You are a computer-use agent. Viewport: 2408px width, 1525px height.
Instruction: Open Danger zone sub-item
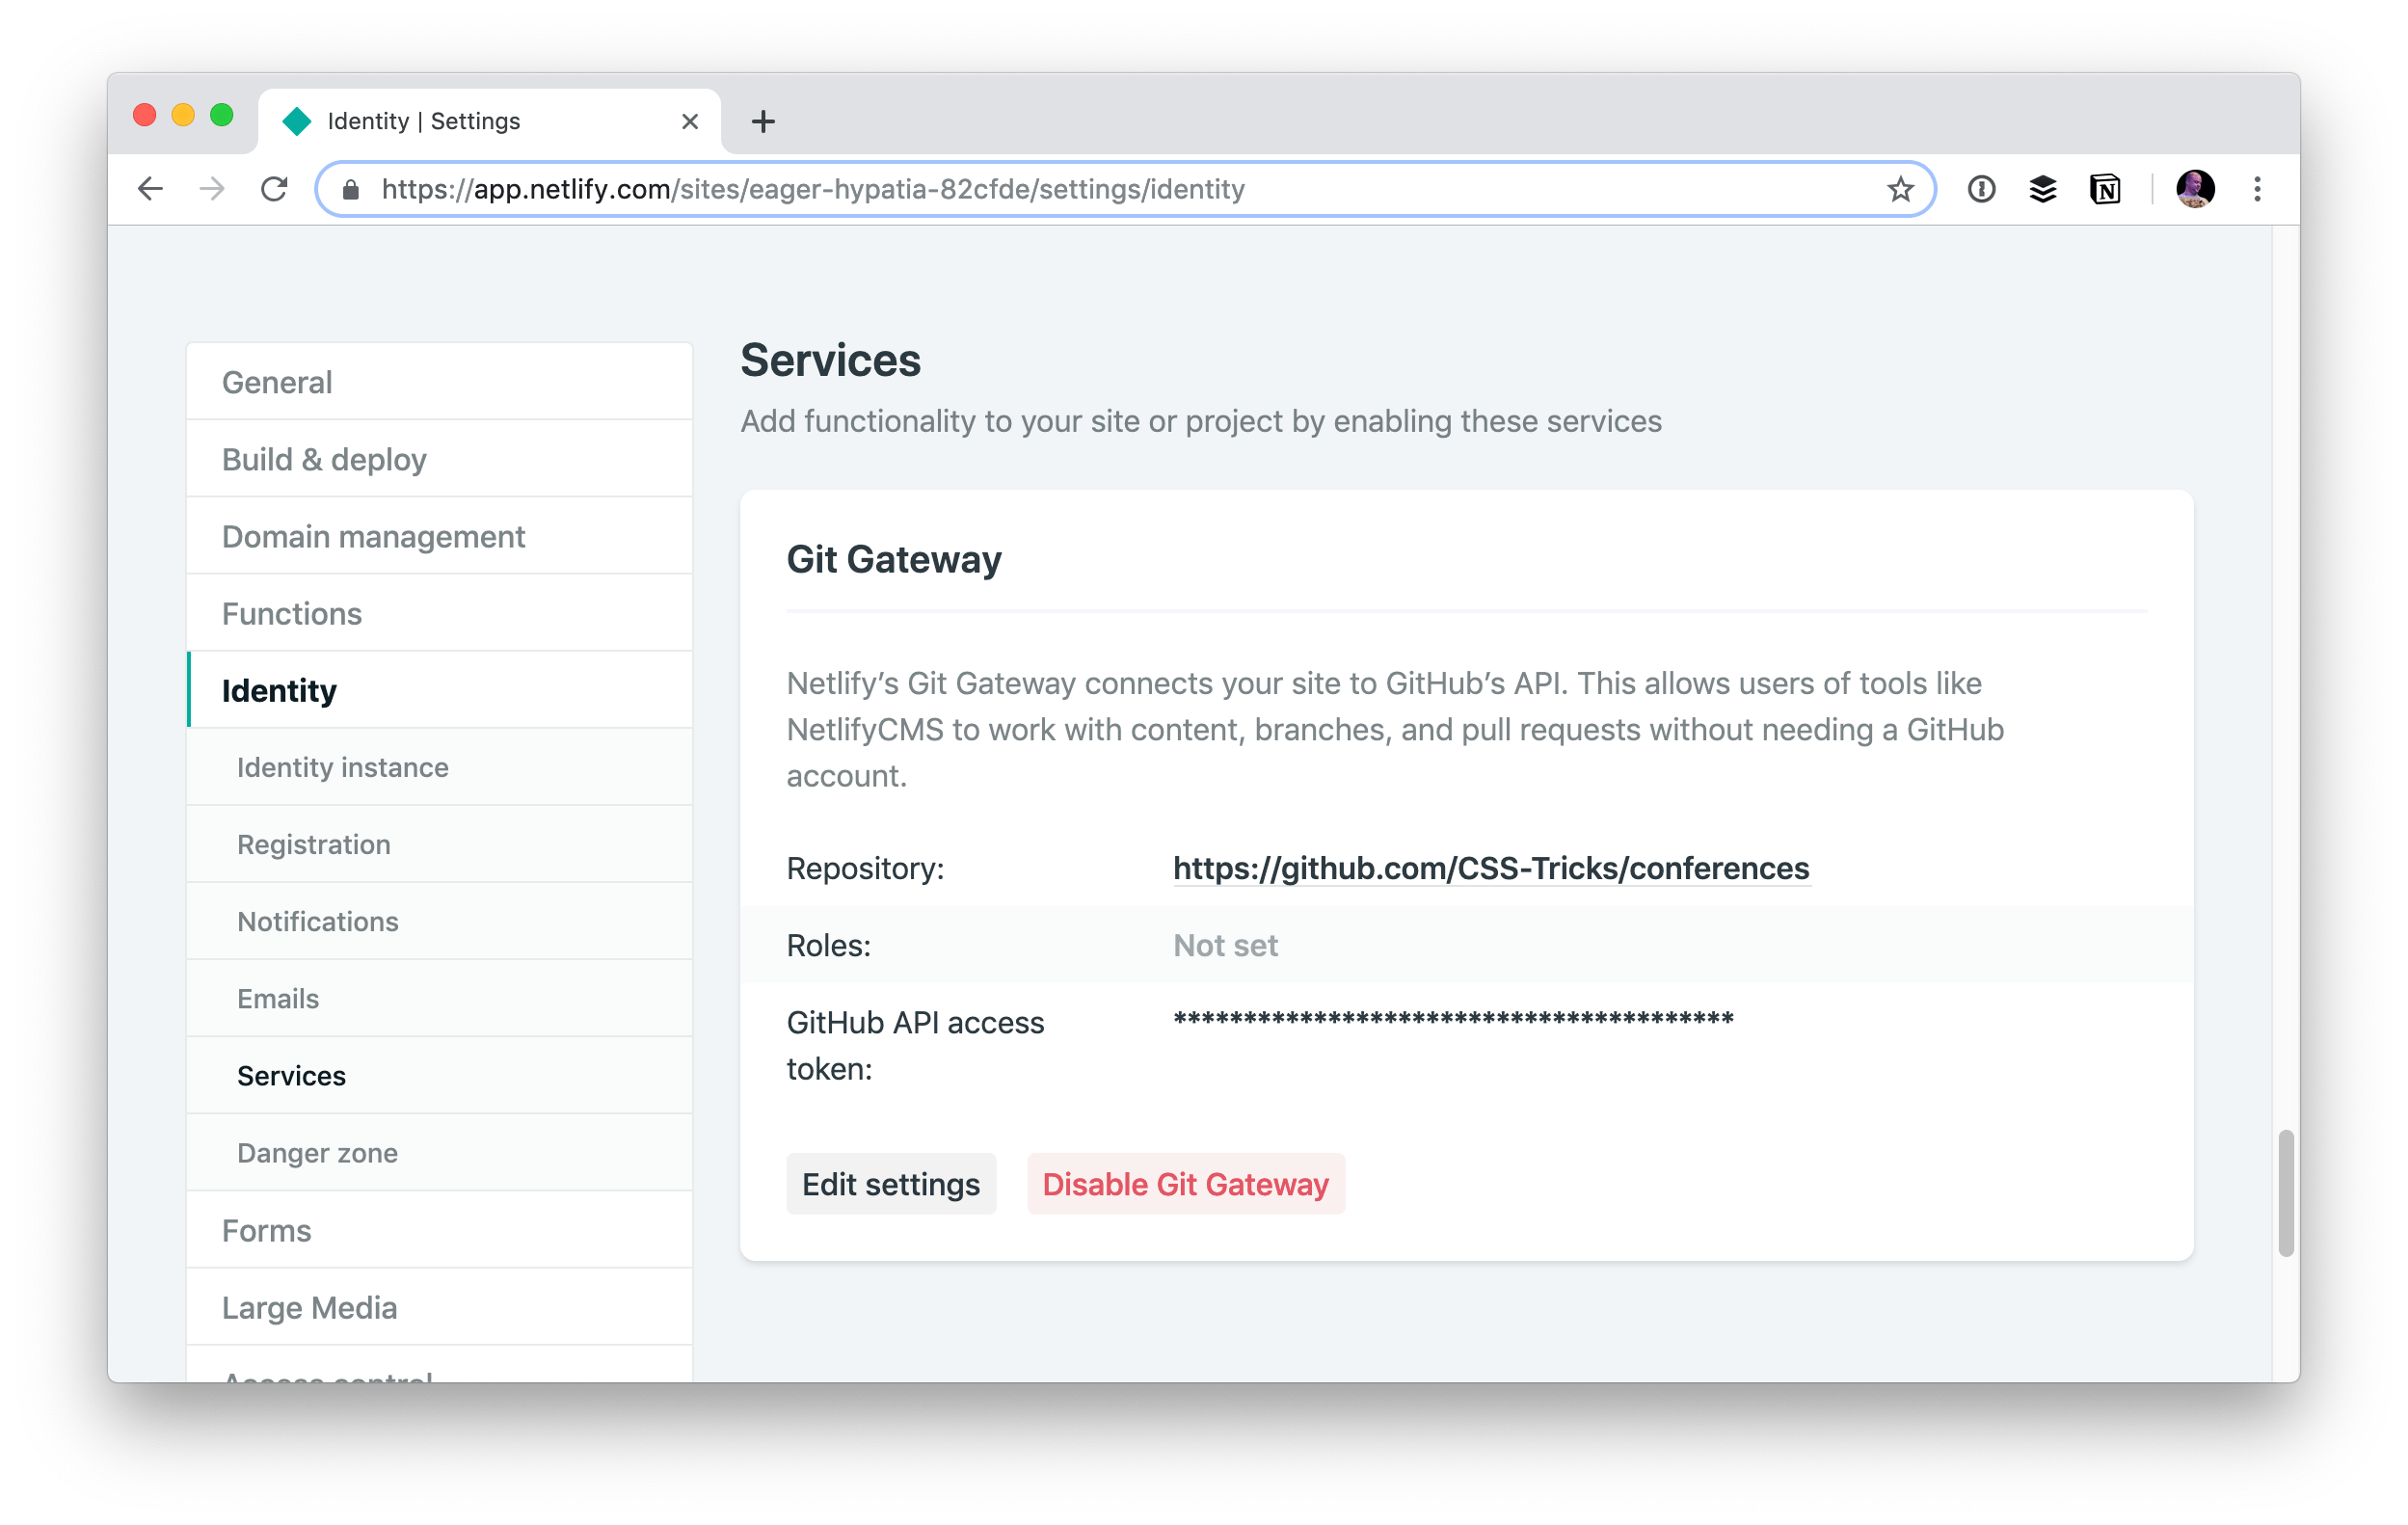(x=317, y=1153)
